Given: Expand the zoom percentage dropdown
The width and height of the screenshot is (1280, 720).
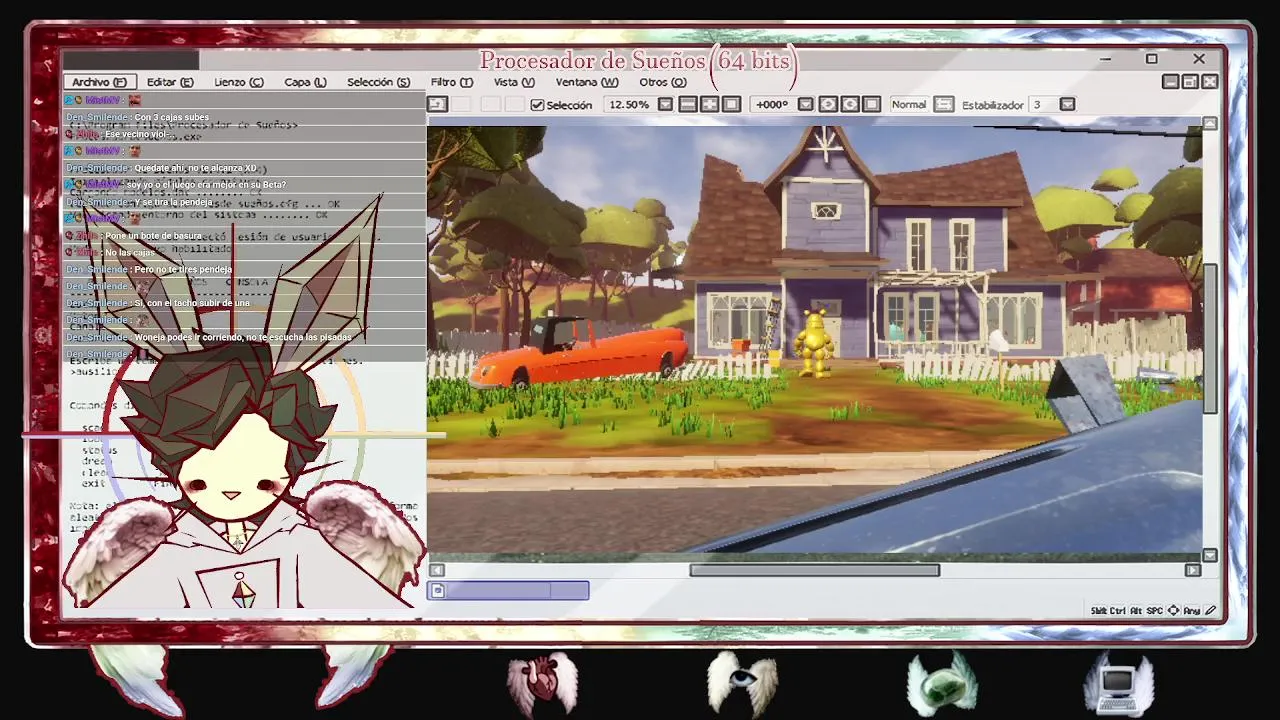Looking at the screenshot, I should (665, 104).
